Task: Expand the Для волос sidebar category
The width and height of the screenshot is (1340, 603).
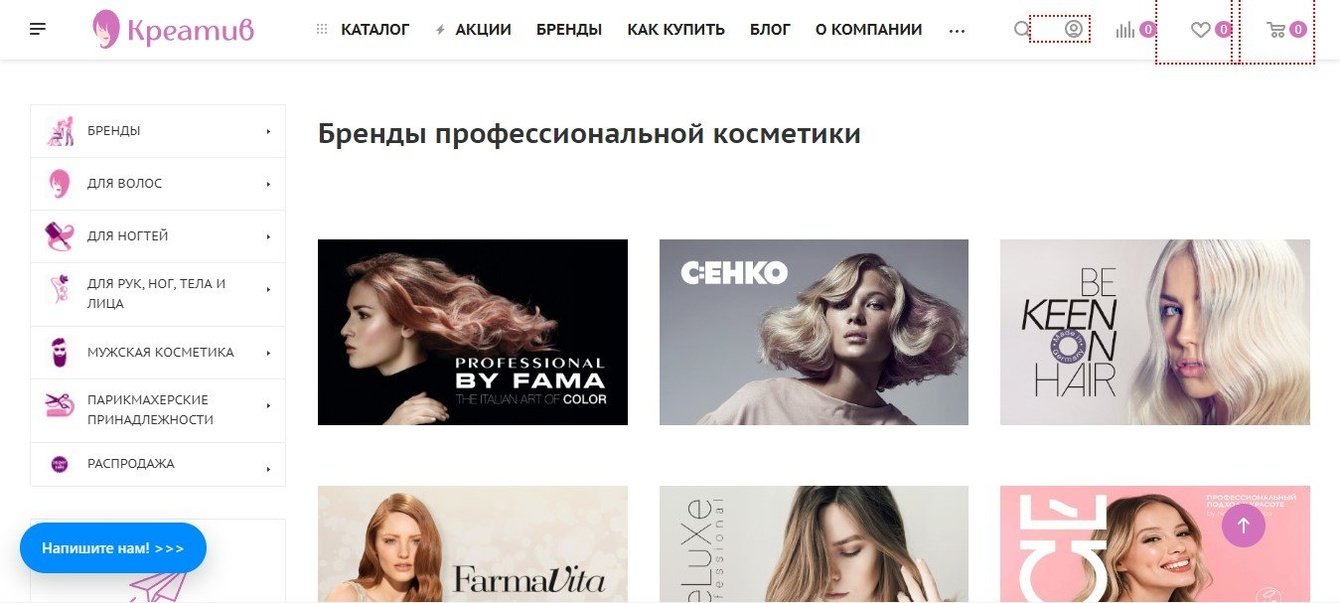Action: (x=158, y=184)
